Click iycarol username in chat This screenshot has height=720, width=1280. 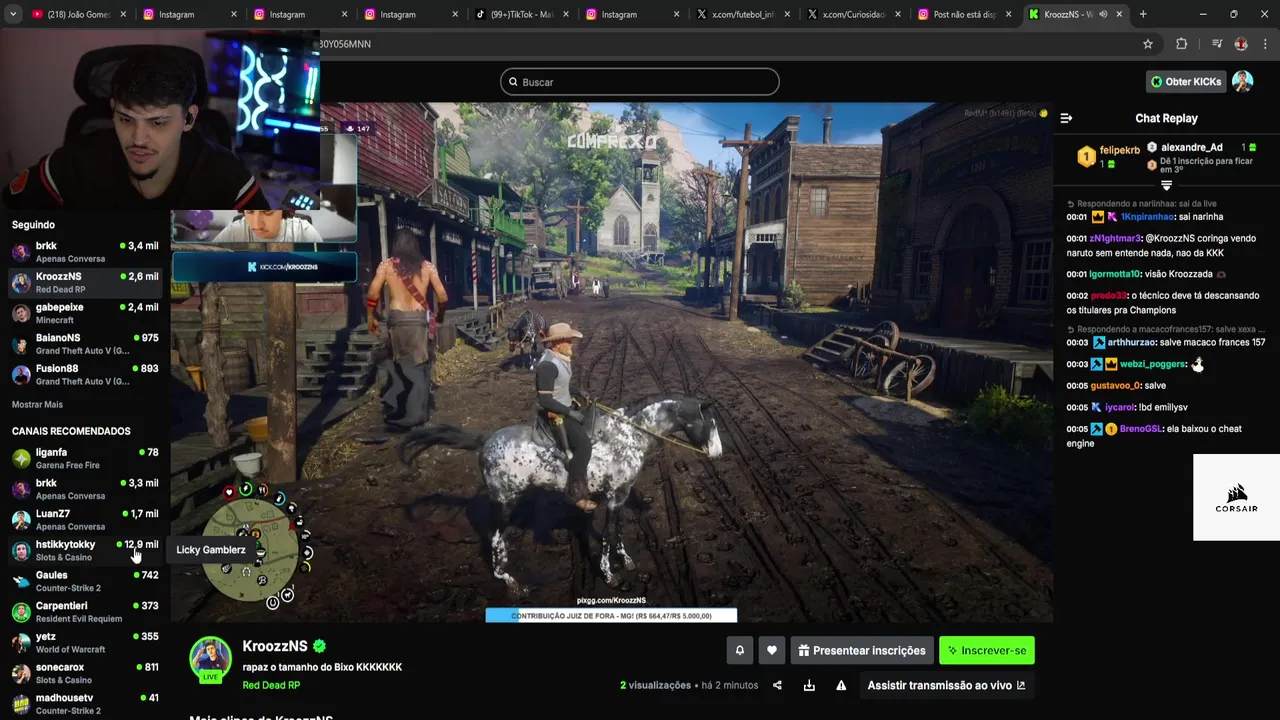click(x=1120, y=408)
